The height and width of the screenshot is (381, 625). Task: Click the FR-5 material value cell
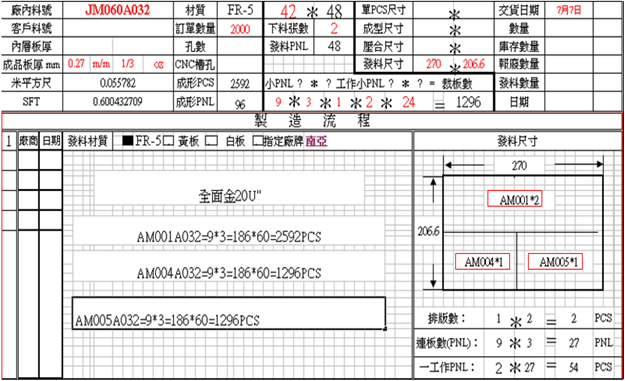click(x=240, y=10)
